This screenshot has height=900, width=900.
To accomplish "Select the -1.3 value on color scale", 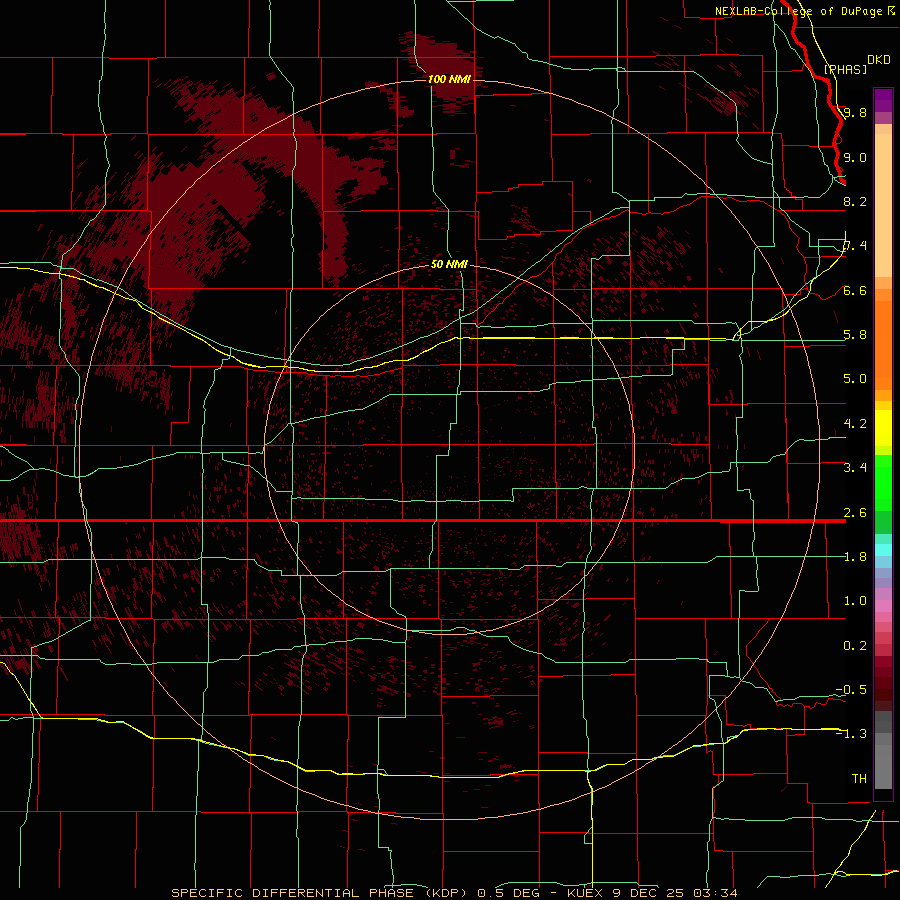I will click(851, 734).
